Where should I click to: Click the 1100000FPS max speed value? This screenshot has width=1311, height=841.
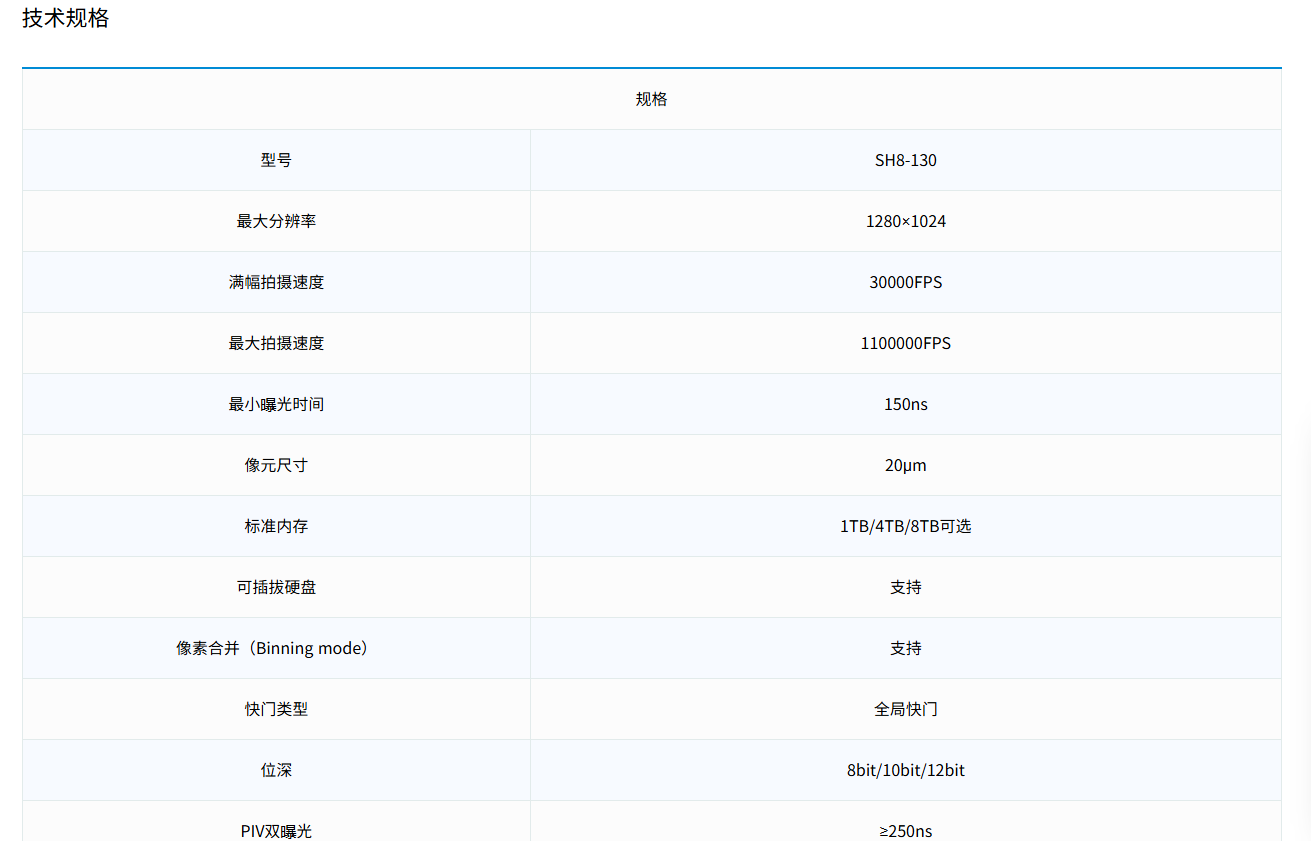click(x=905, y=343)
